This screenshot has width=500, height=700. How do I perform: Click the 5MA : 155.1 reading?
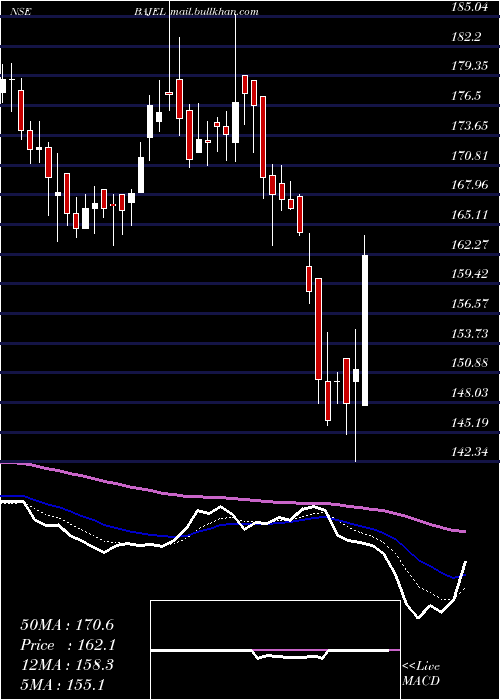point(62,685)
